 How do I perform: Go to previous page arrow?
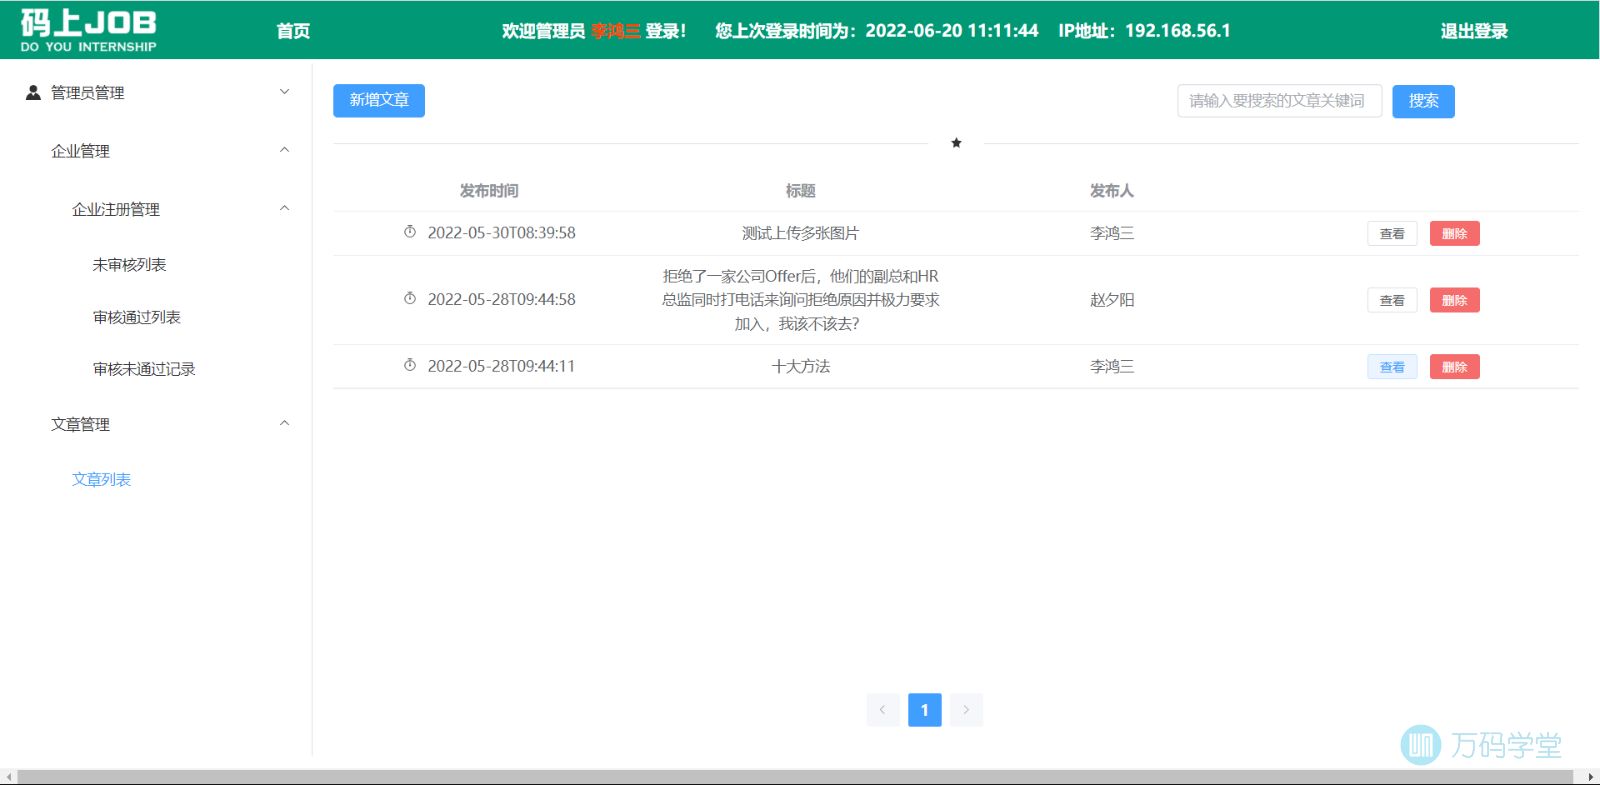click(x=883, y=710)
